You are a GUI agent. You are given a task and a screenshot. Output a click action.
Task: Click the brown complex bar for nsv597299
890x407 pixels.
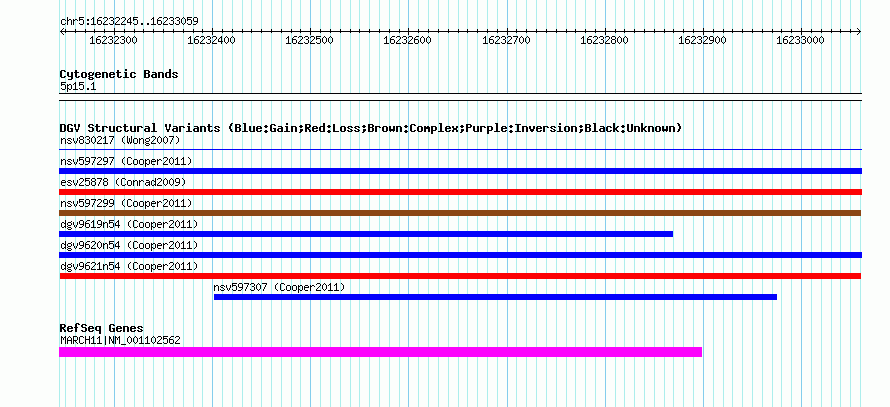(x=460, y=213)
